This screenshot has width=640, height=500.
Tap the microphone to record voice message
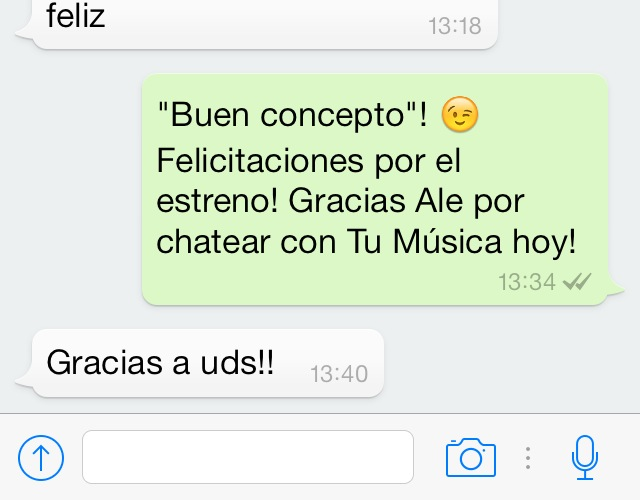584,458
